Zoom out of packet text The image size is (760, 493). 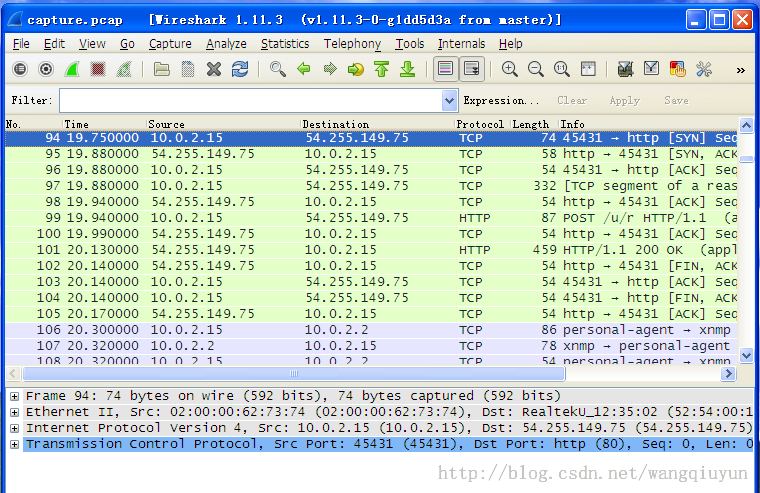coord(536,69)
